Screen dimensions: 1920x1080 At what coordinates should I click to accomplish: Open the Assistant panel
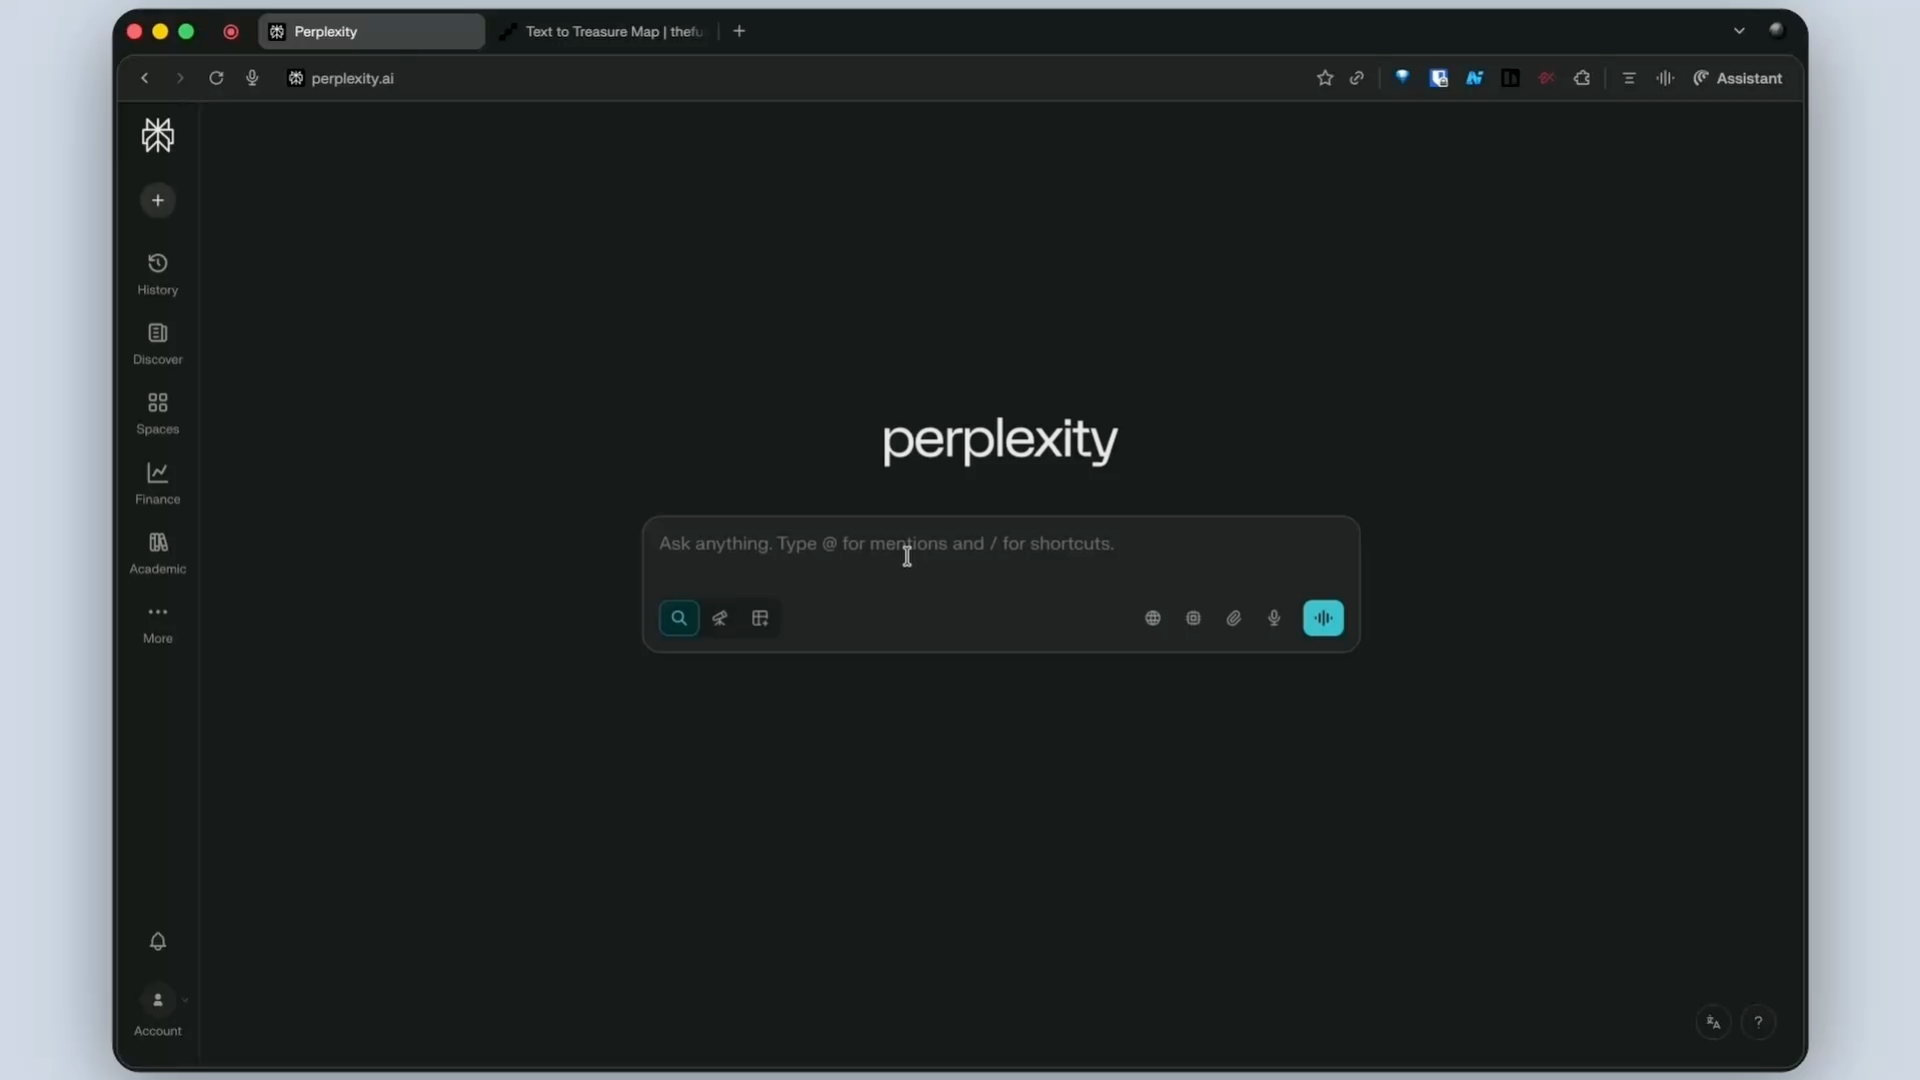click(x=1737, y=78)
